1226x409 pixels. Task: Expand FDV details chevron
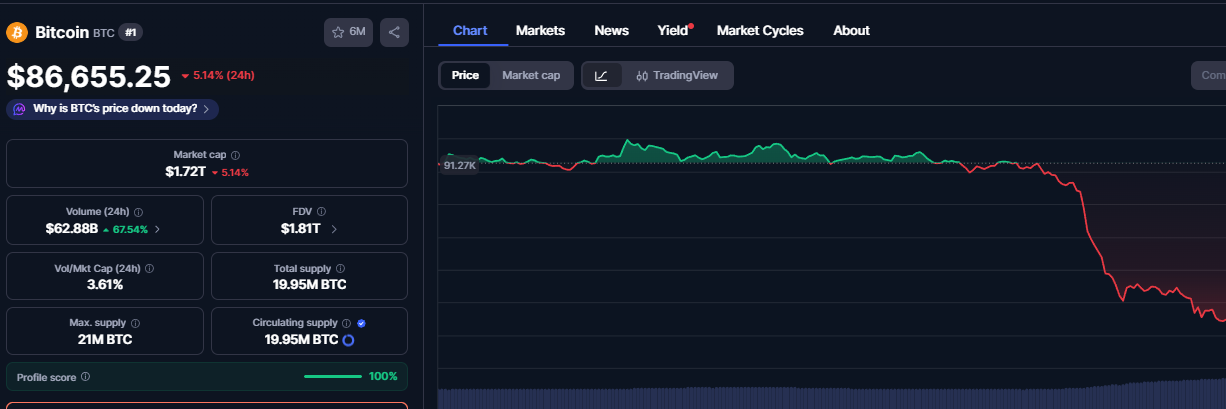point(333,229)
